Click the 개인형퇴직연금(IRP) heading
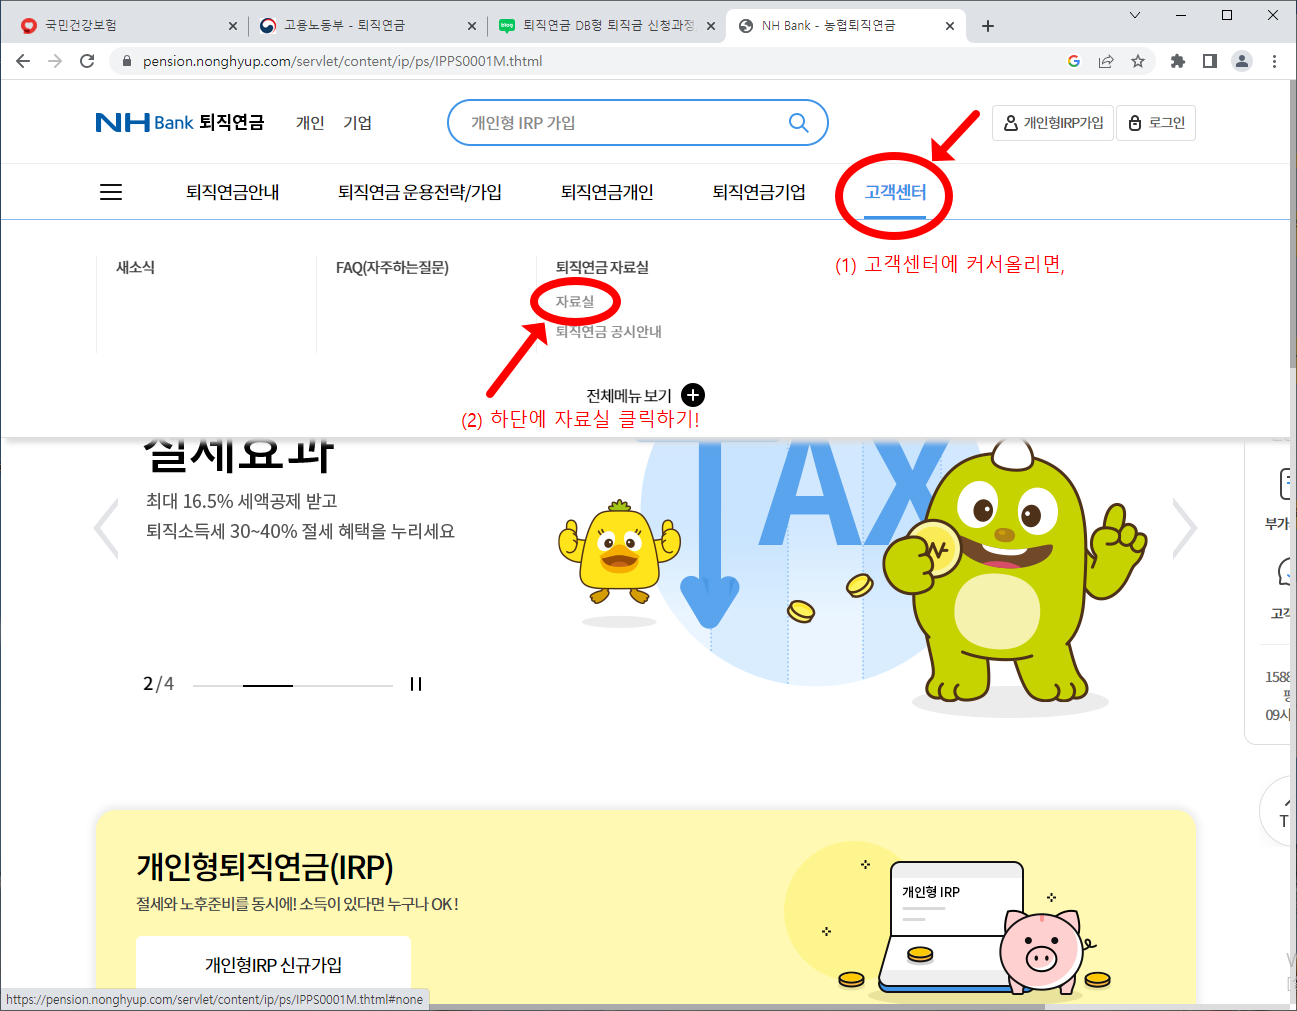The width and height of the screenshot is (1297, 1011). coord(265,866)
